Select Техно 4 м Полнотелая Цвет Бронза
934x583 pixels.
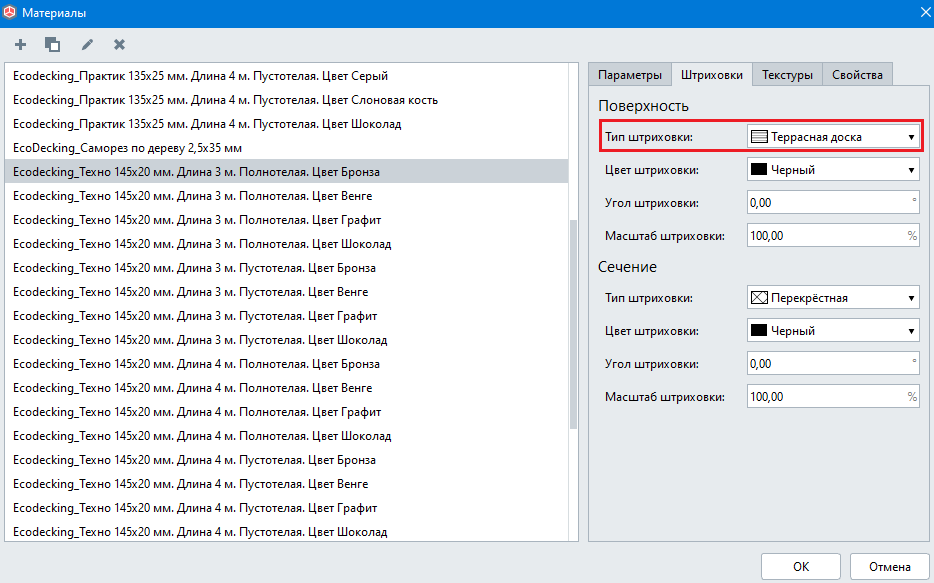287,364
